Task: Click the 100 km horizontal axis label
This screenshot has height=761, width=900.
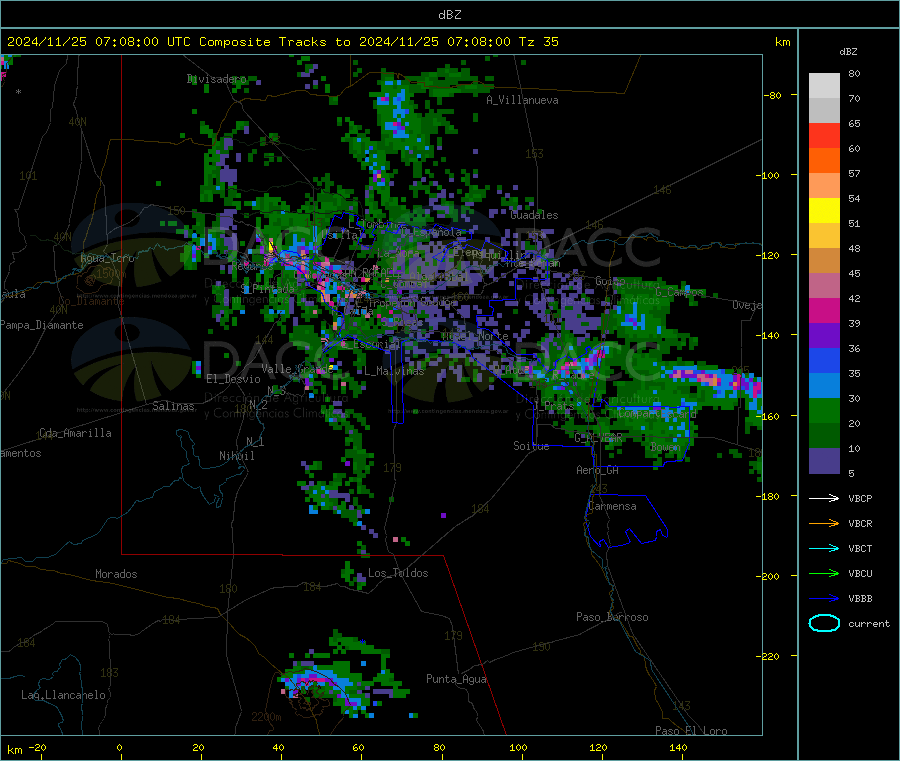Action: [518, 748]
